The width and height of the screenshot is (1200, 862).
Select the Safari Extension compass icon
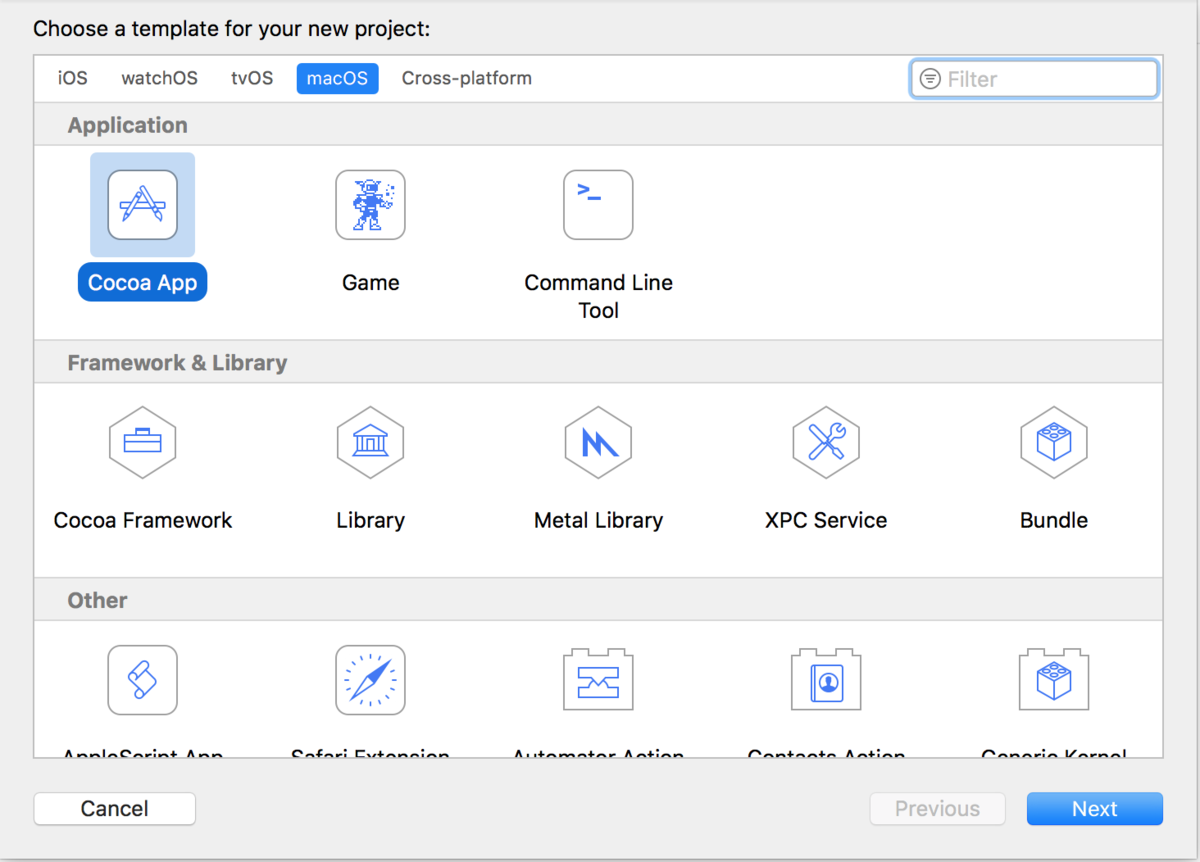pos(370,680)
